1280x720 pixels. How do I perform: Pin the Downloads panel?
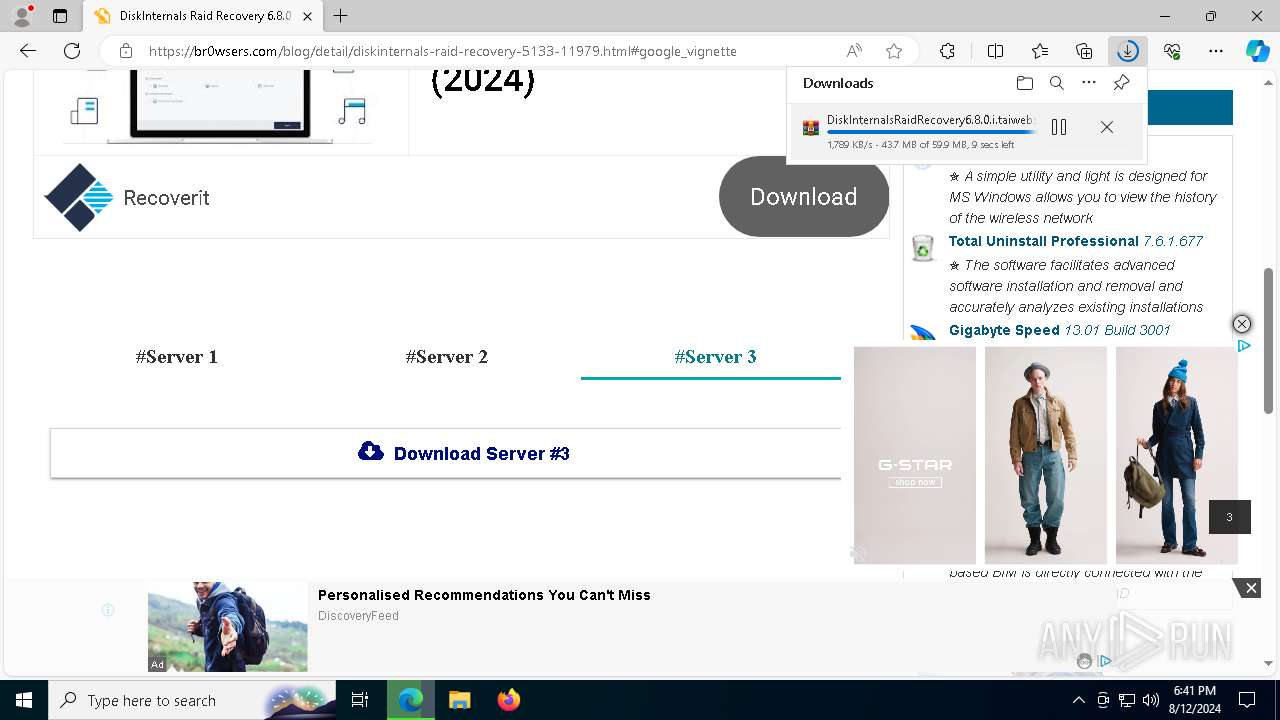pyautogui.click(x=1121, y=83)
